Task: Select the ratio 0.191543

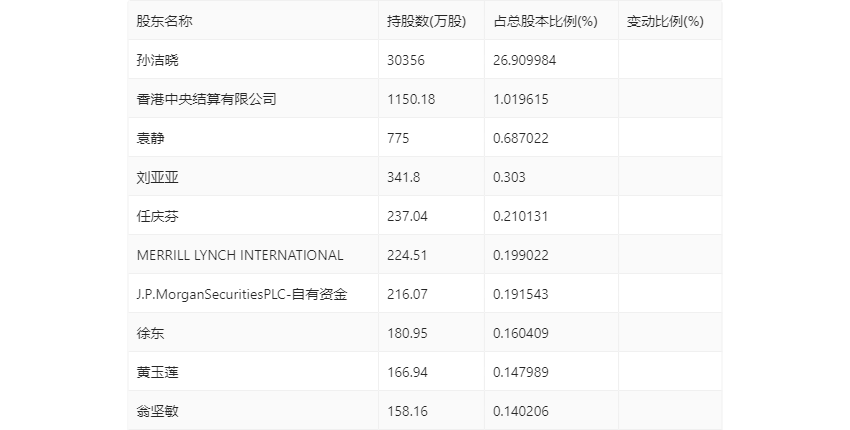Action: (x=521, y=294)
